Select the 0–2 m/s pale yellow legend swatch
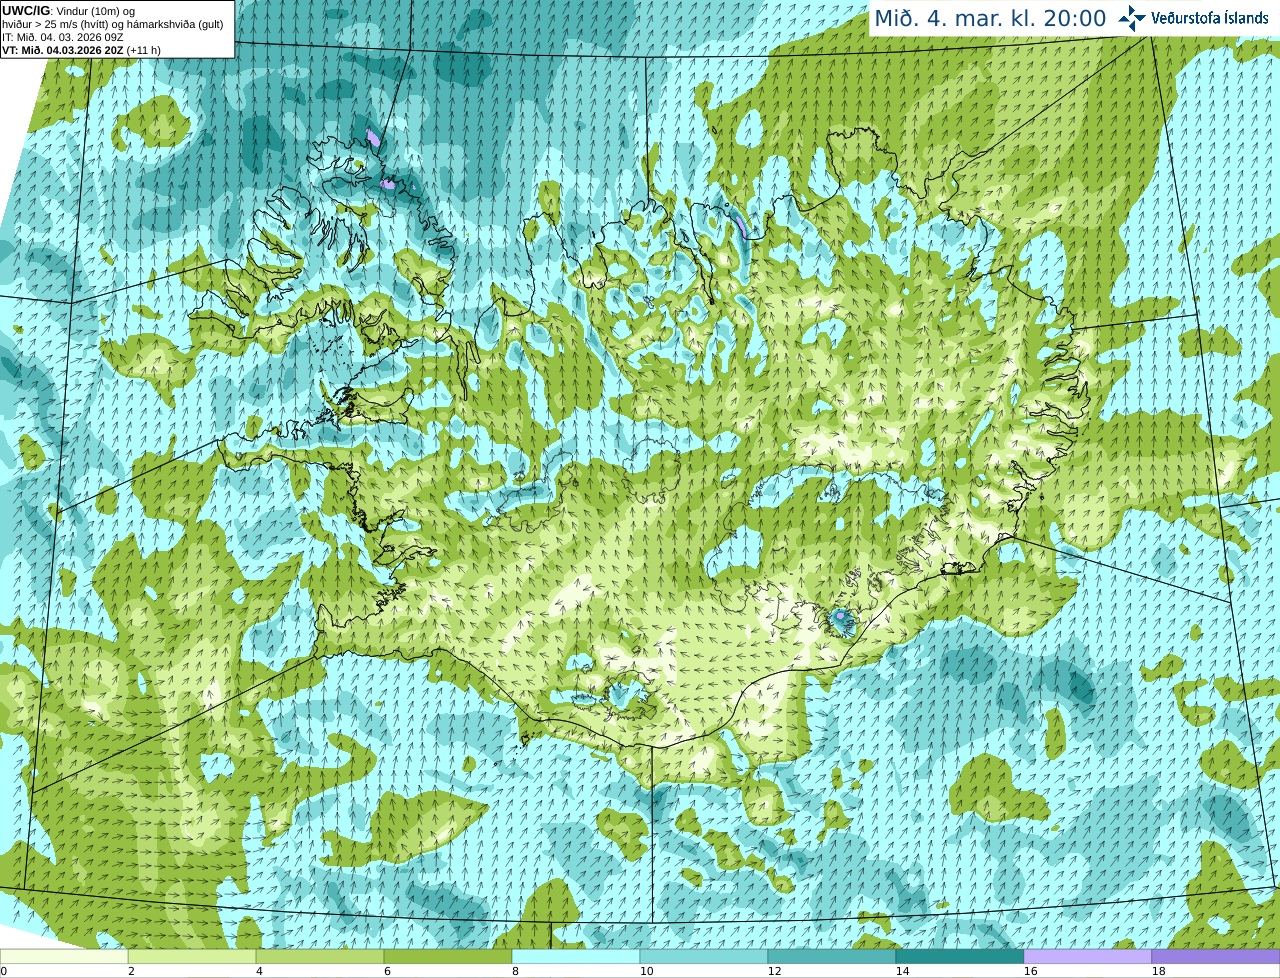Image resolution: width=1280 pixels, height=978 pixels. coord(64,956)
